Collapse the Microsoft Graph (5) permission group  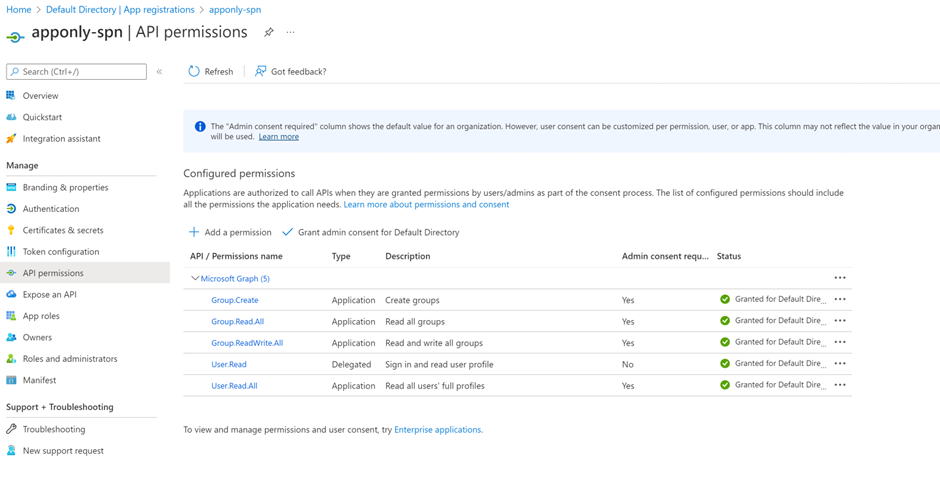click(x=195, y=279)
